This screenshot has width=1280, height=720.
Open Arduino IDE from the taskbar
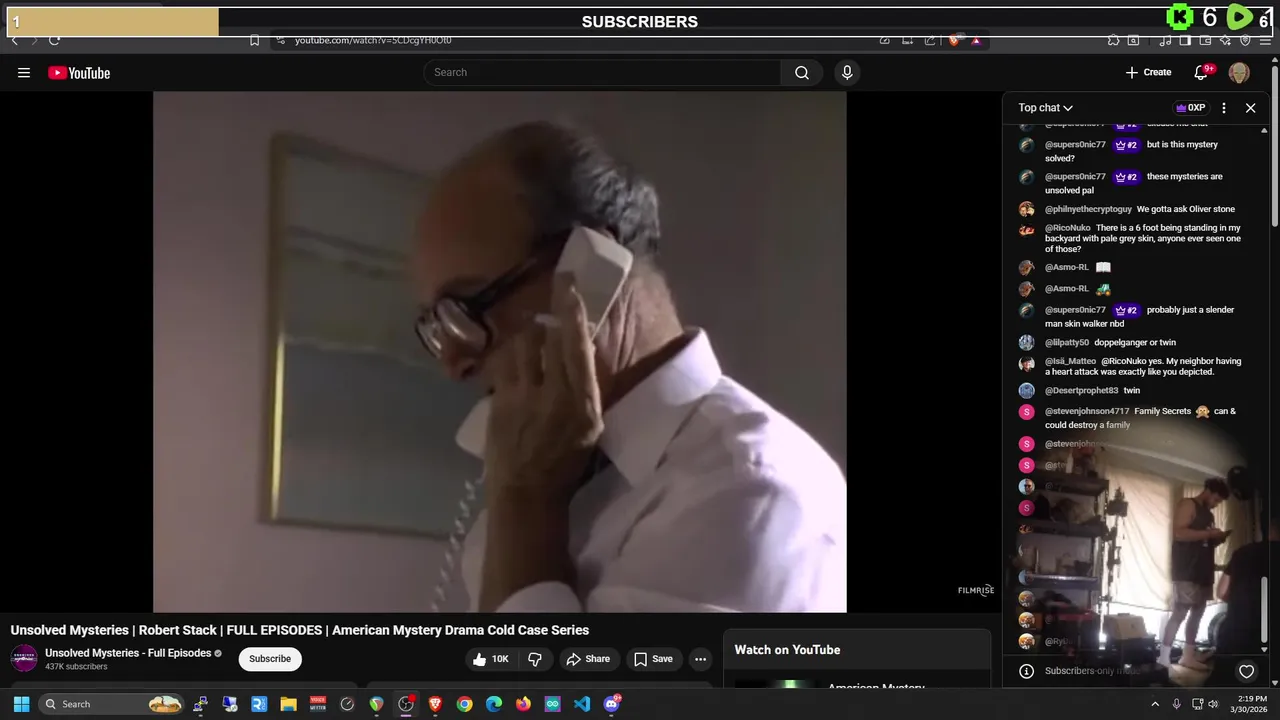(553, 704)
